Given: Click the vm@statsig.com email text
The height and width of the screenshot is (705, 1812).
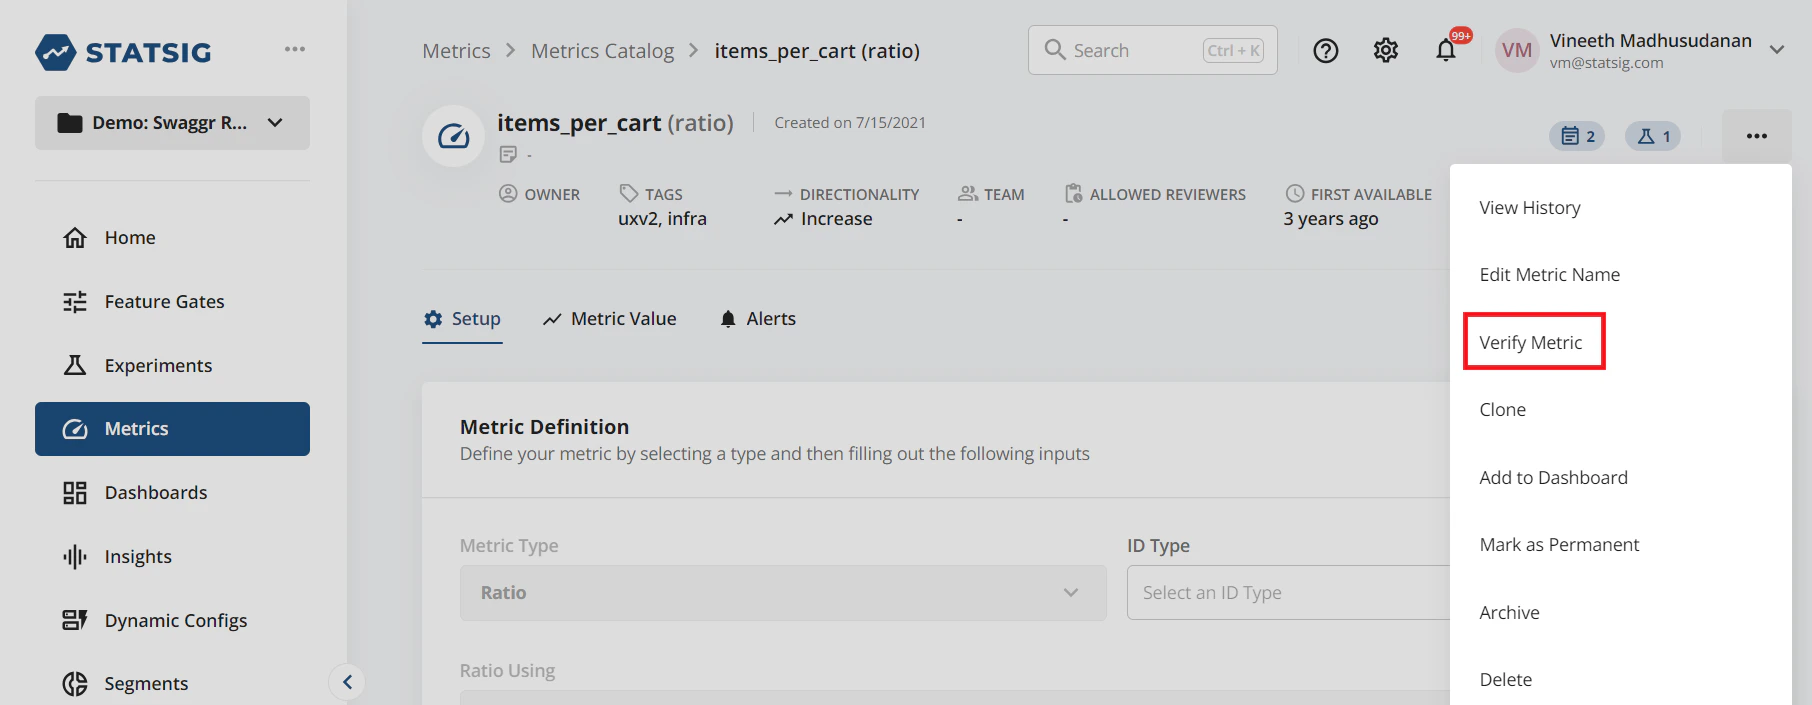Looking at the screenshot, I should pyautogui.click(x=1607, y=63).
